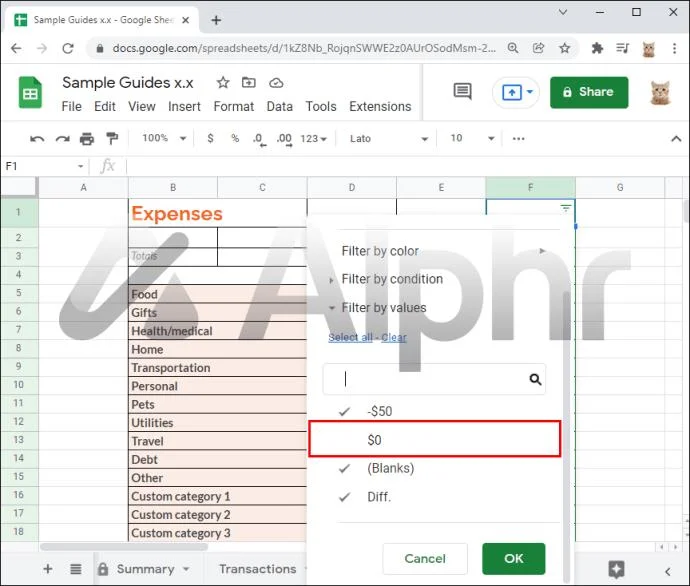Open browser extensions puzzle icon

tap(597, 48)
